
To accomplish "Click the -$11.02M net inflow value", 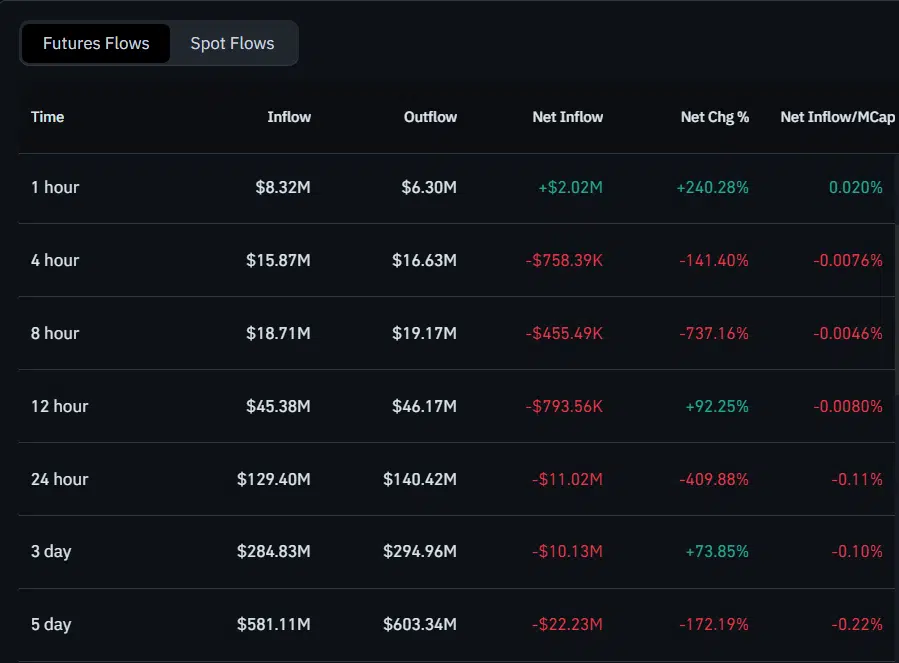I will pyautogui.click(x=567, y=479).
